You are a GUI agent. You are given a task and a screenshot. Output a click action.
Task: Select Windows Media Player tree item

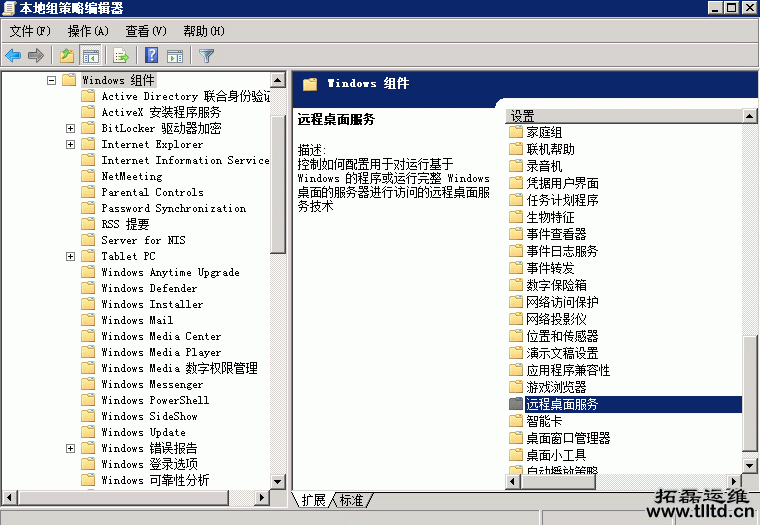pyautogui.click(x=161, y=352)
